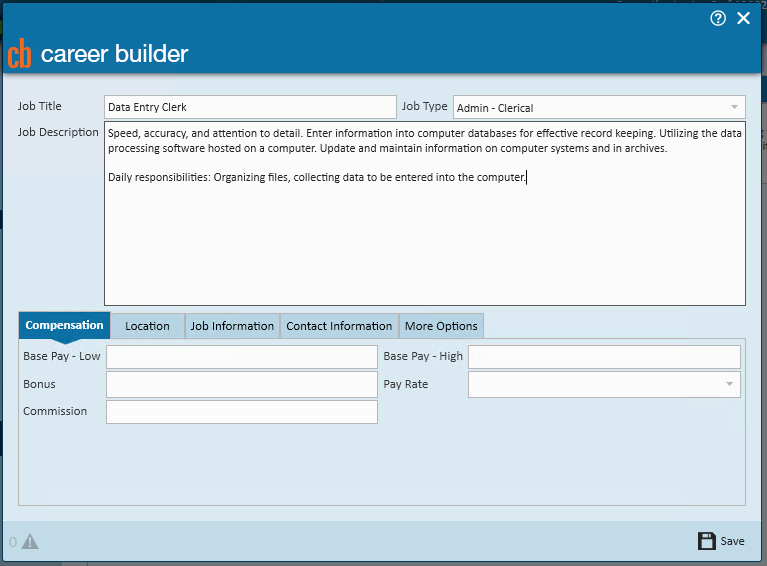
Task: Expand the Pay Rate dropdown
Action: pyautogui.click(x=604, y=385)
